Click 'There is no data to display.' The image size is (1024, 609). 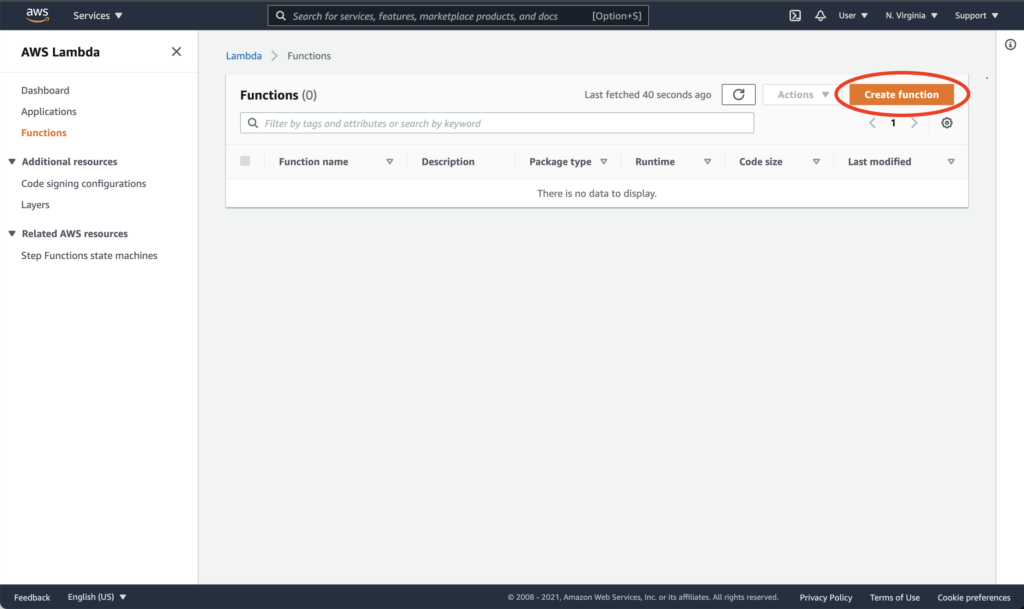(597, 193)
